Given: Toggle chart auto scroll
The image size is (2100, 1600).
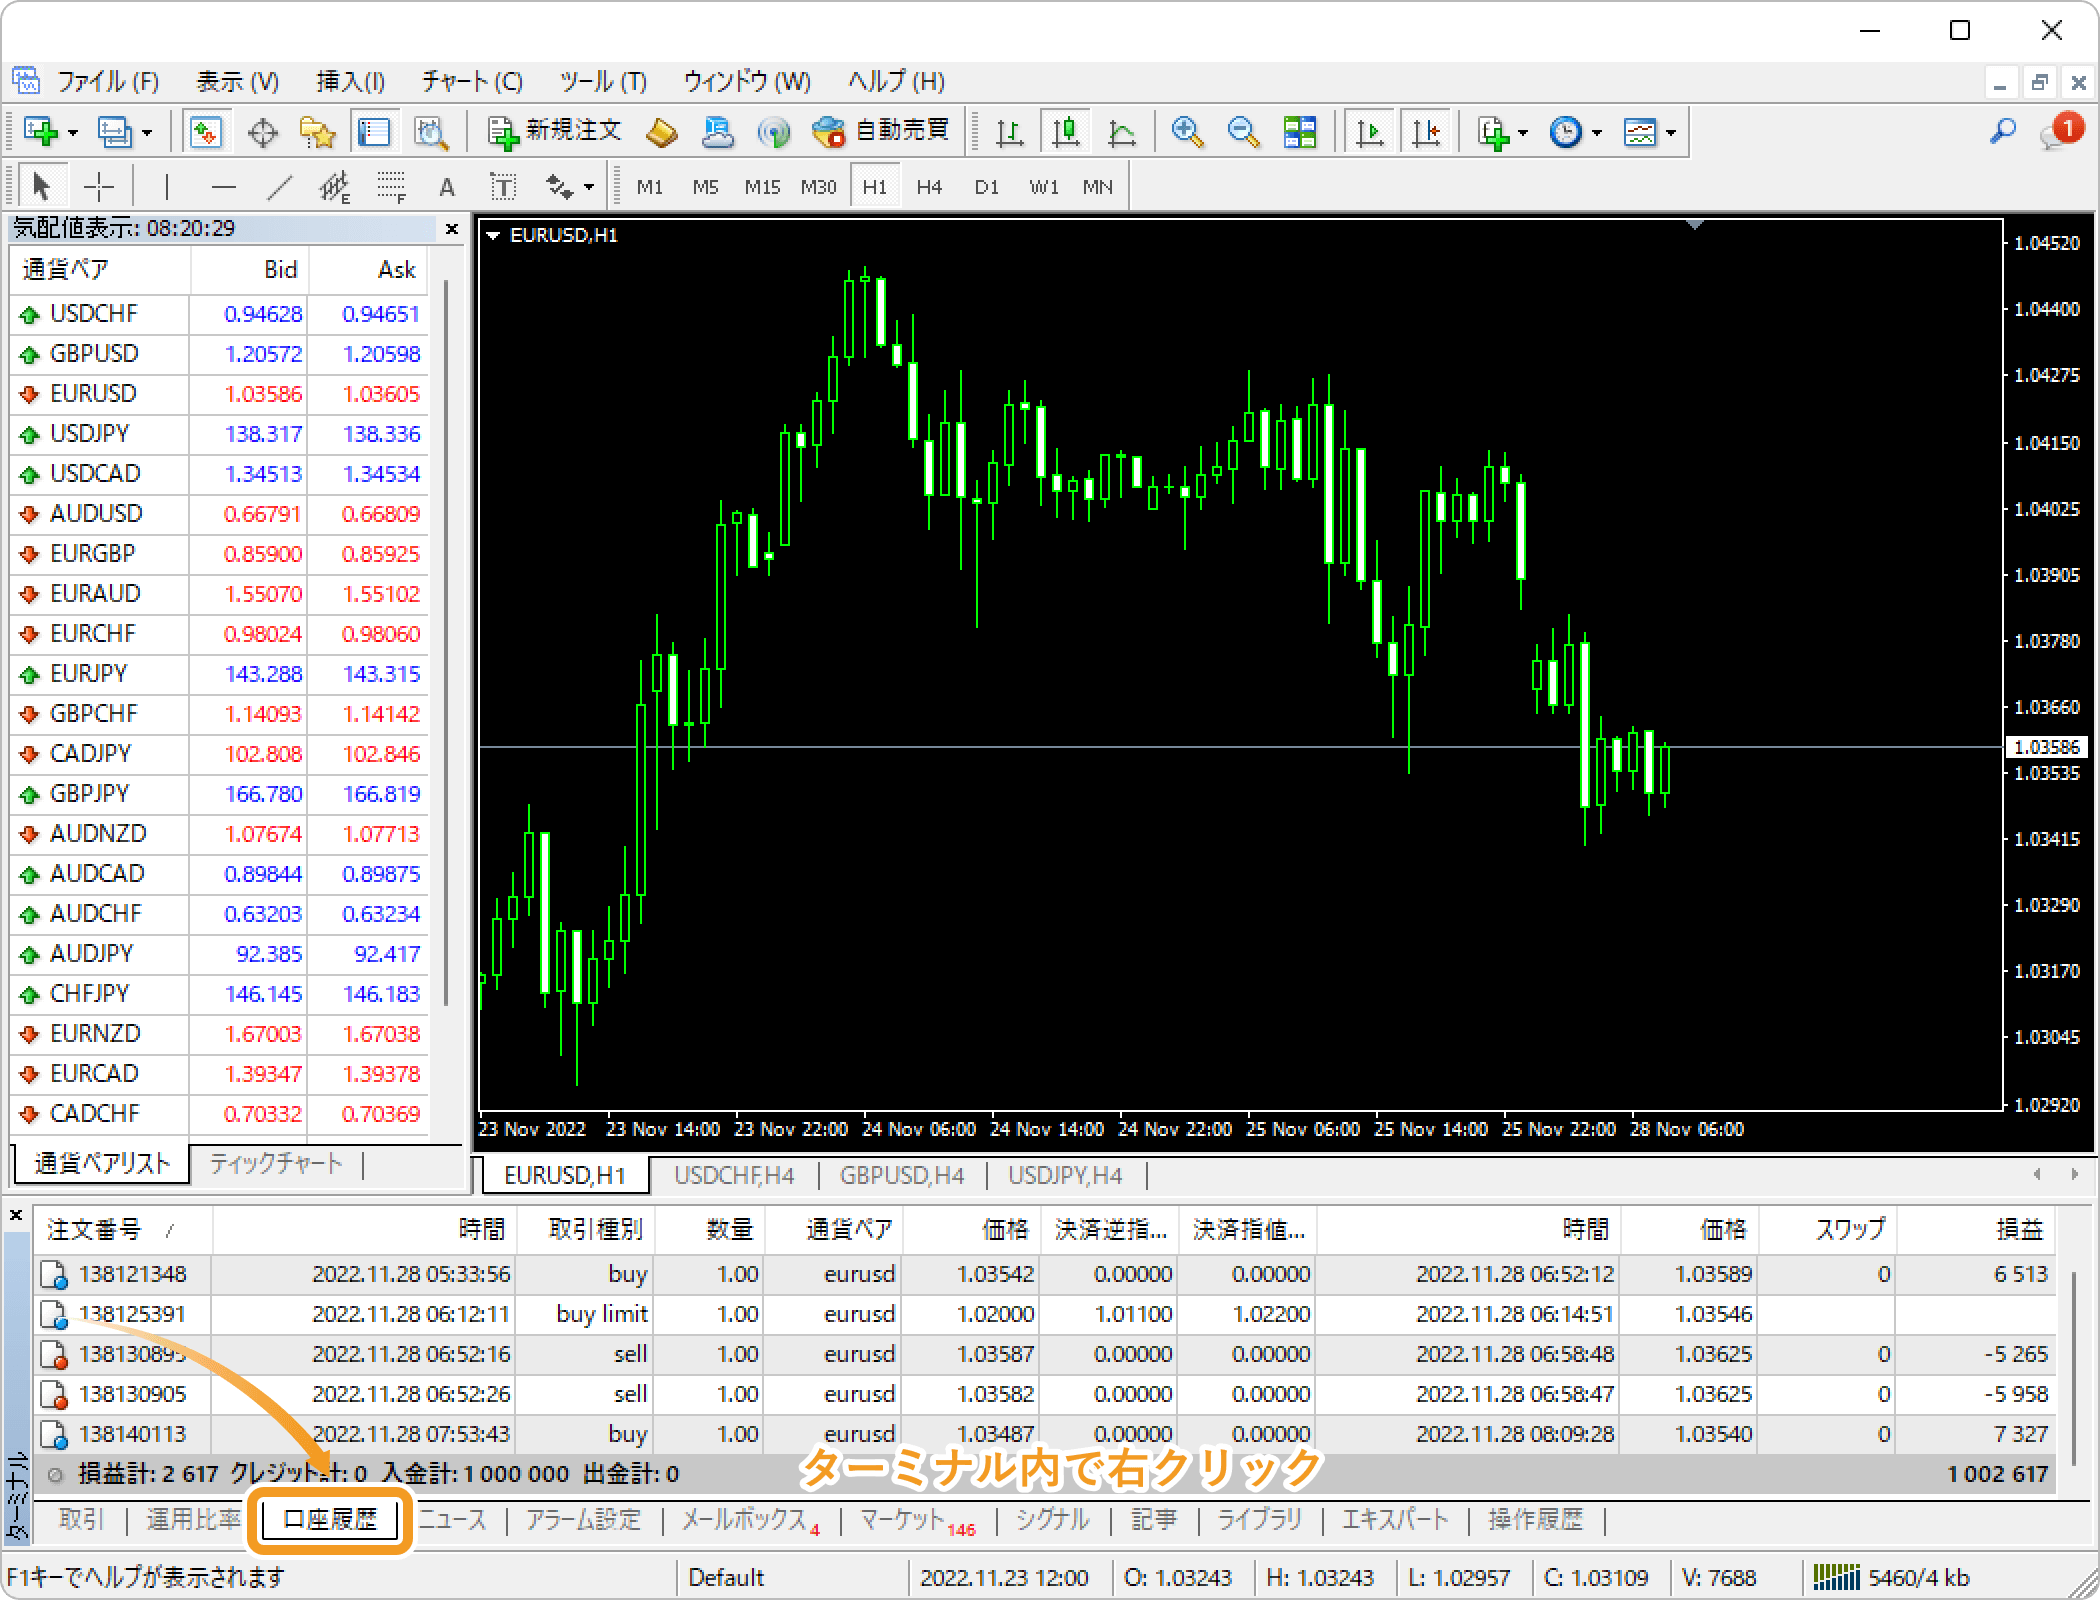Looking at the screenshot, I should coord(1369,132).
